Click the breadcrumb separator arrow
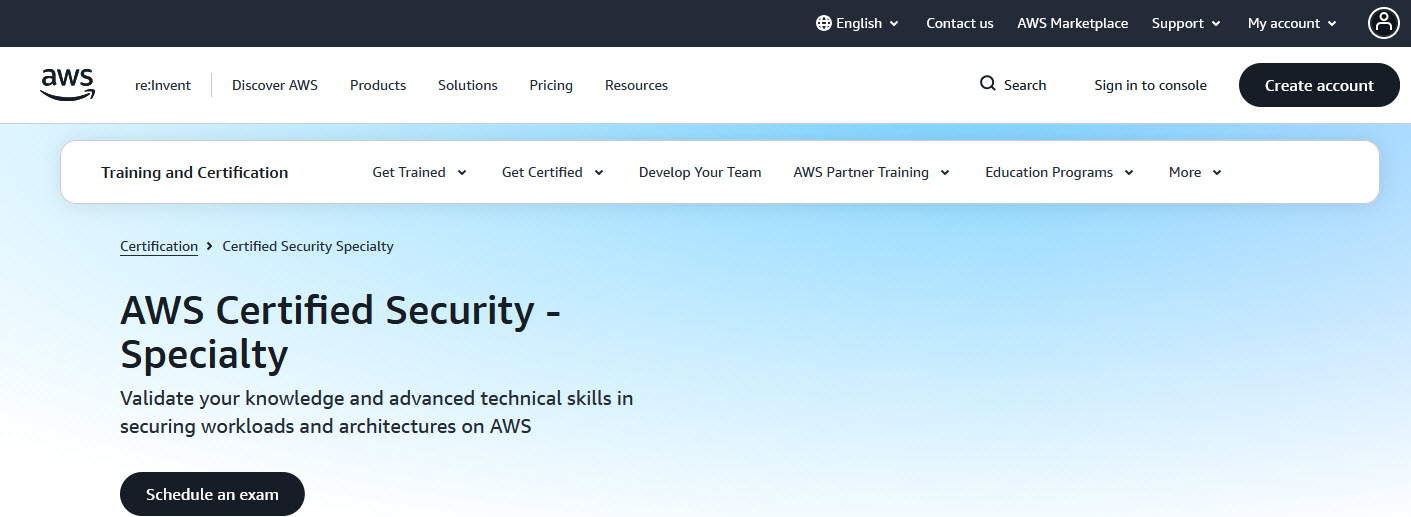 210,246
